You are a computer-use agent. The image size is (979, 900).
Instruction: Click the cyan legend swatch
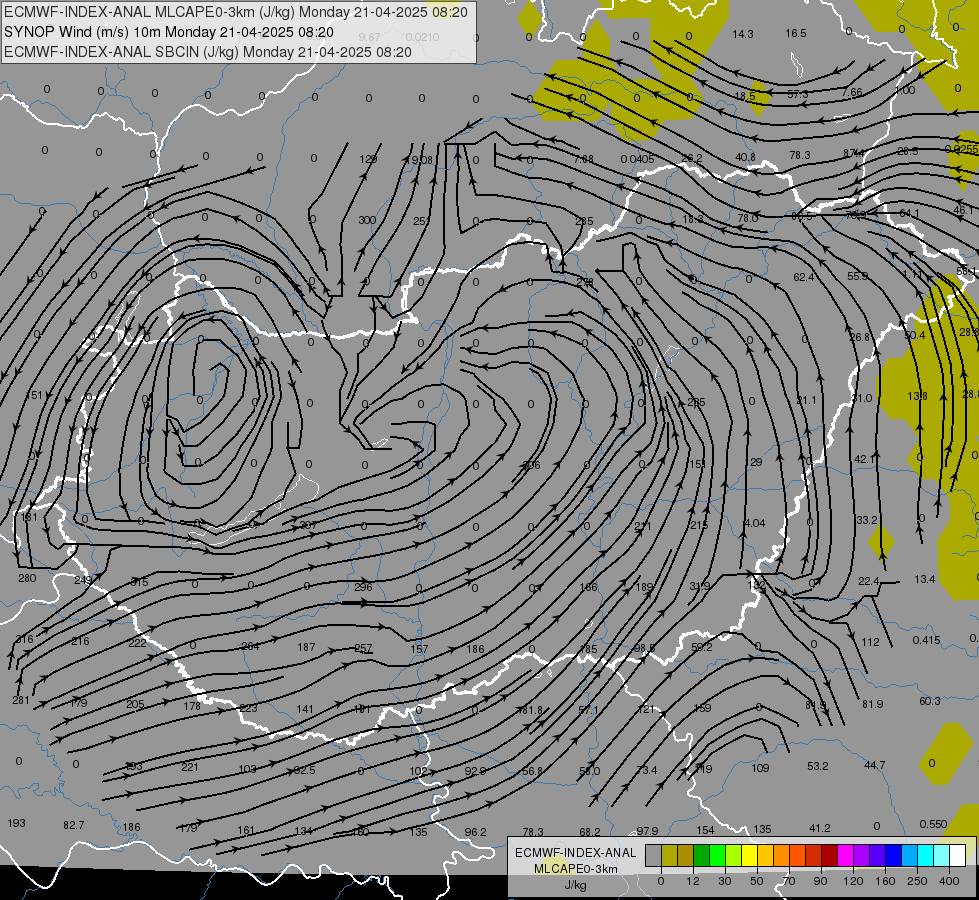pyautogui.click(x=925, y=855)
